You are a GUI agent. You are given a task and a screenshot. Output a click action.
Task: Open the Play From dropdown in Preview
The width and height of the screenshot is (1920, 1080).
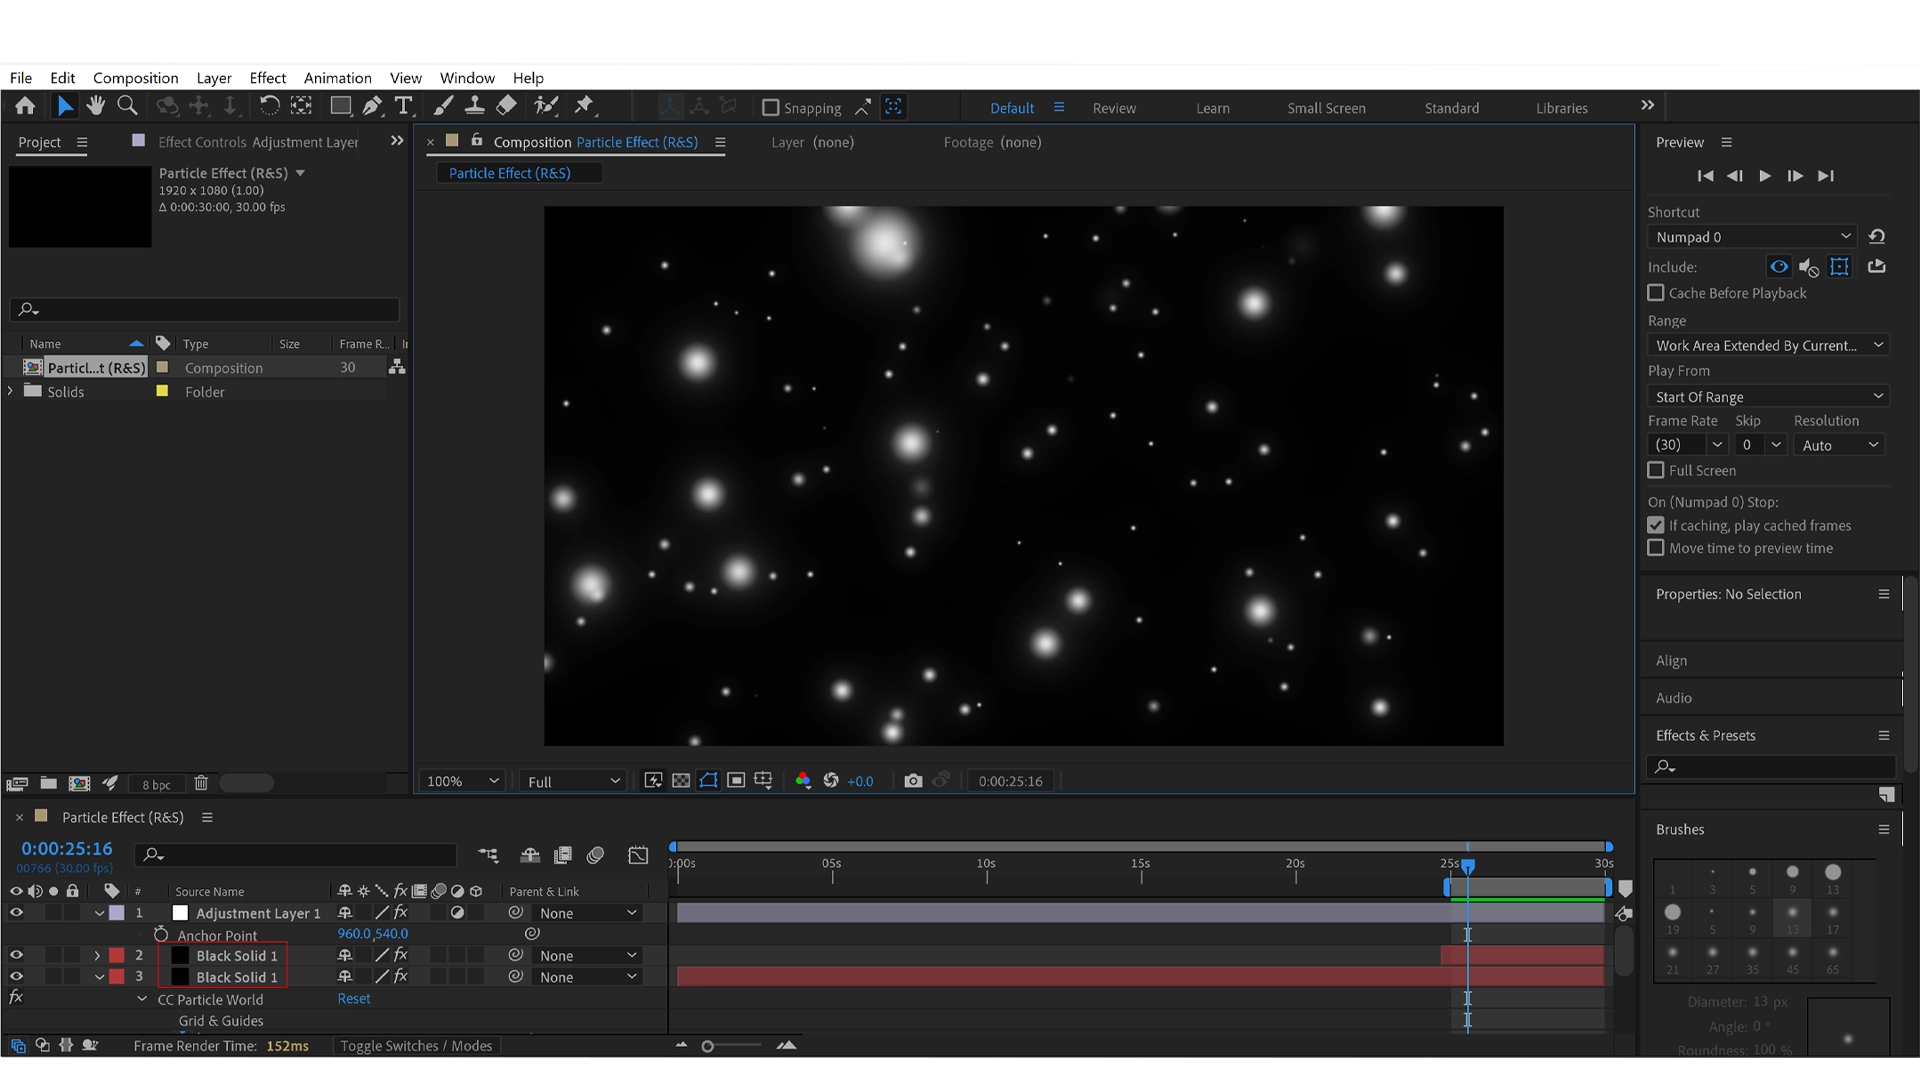[x=1768, y=396]
